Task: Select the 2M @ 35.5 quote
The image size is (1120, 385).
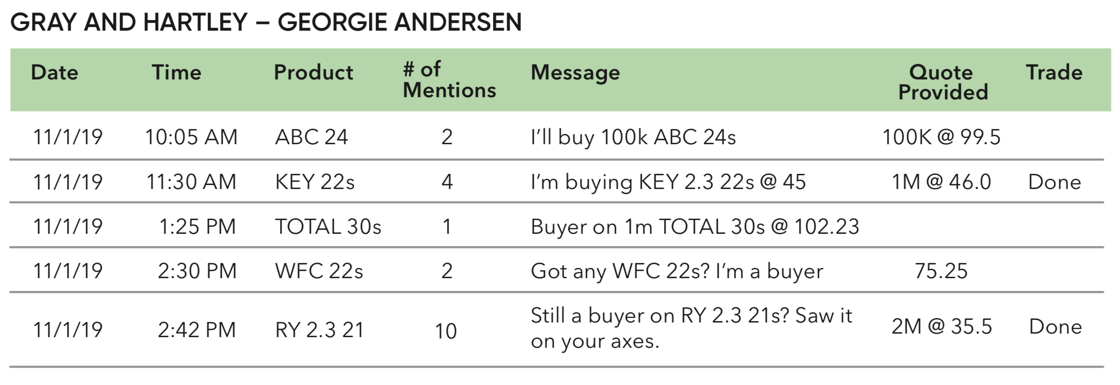Action: [x=941, y=328]
